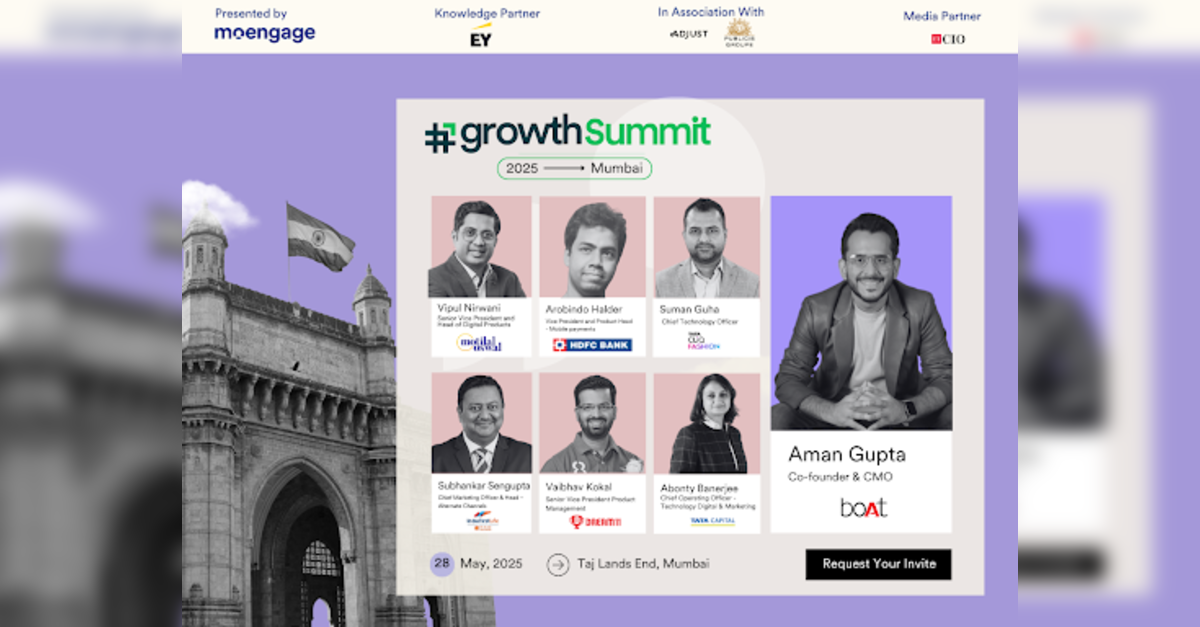Open Abonty Banerjee's speaker photo

click(706, 424)
